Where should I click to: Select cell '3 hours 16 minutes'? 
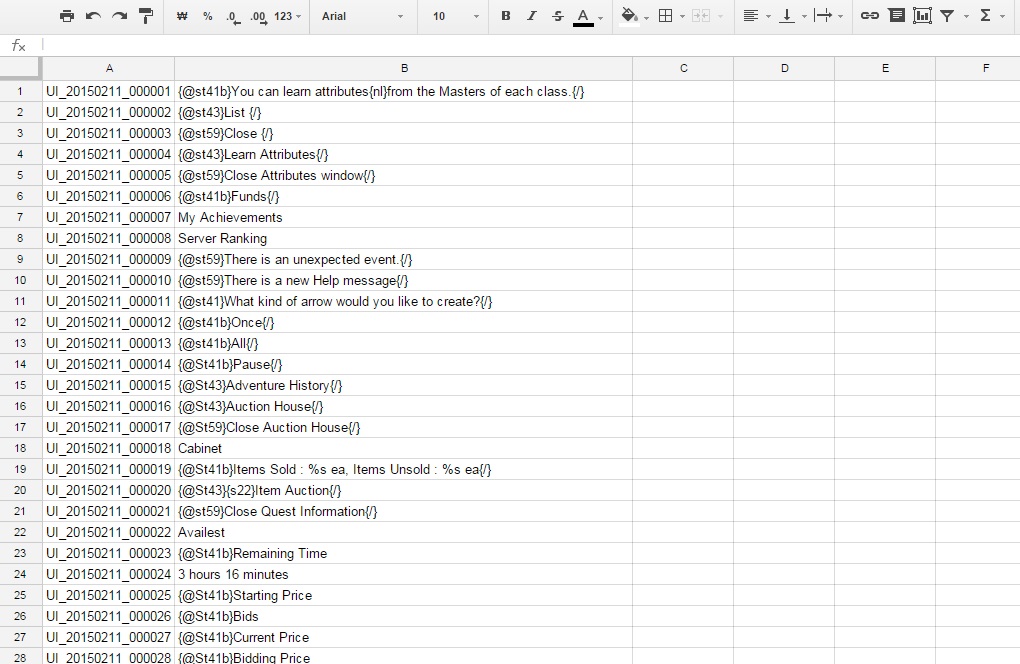(x=404, y=574)
